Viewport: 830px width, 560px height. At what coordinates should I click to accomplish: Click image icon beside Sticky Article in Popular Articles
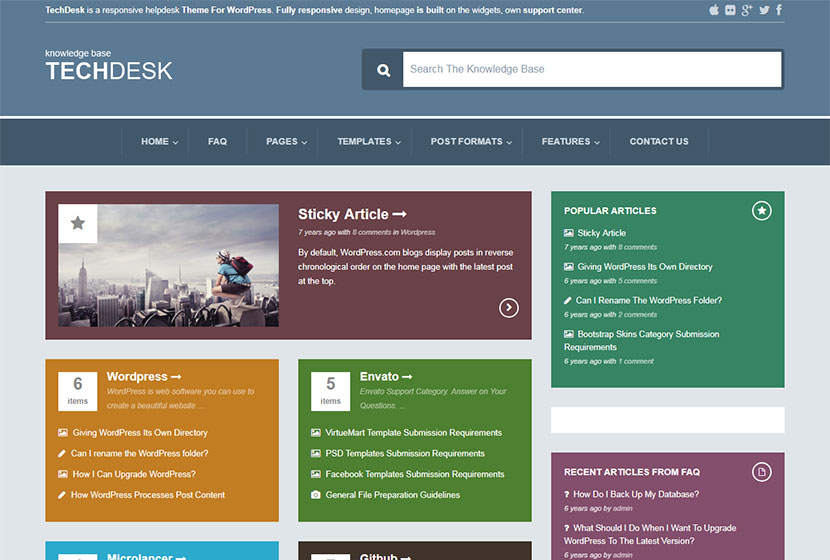pyautogui.click(x=569, y=233)
